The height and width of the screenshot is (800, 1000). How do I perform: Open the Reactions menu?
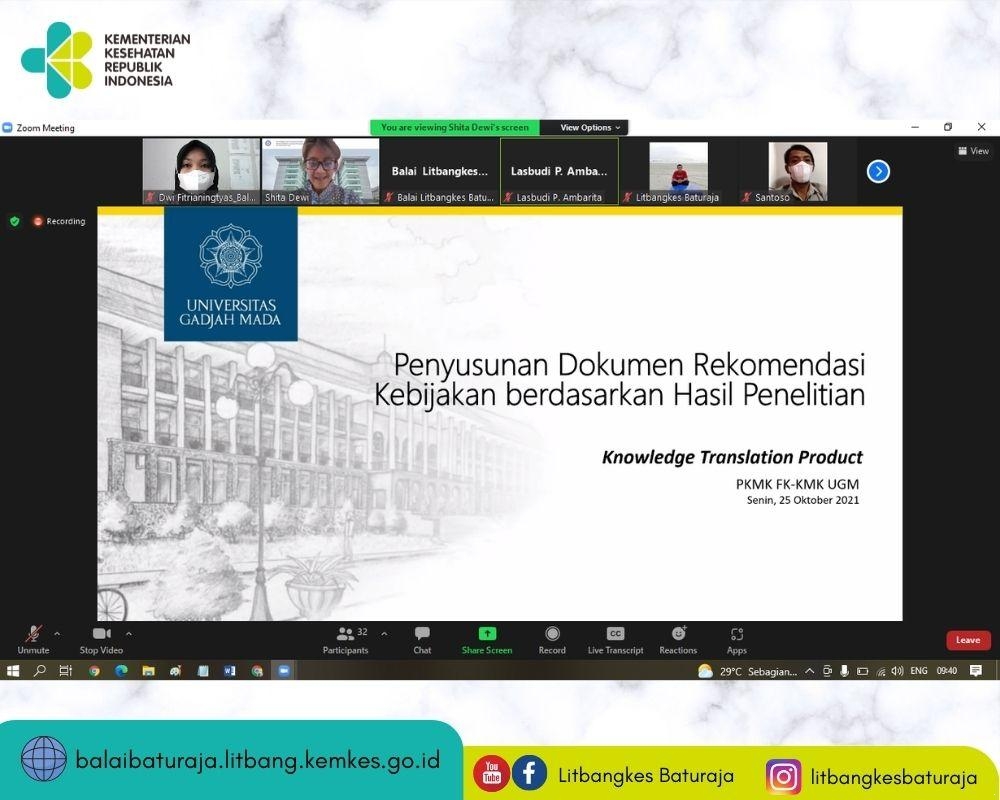[x=678, y=636]
